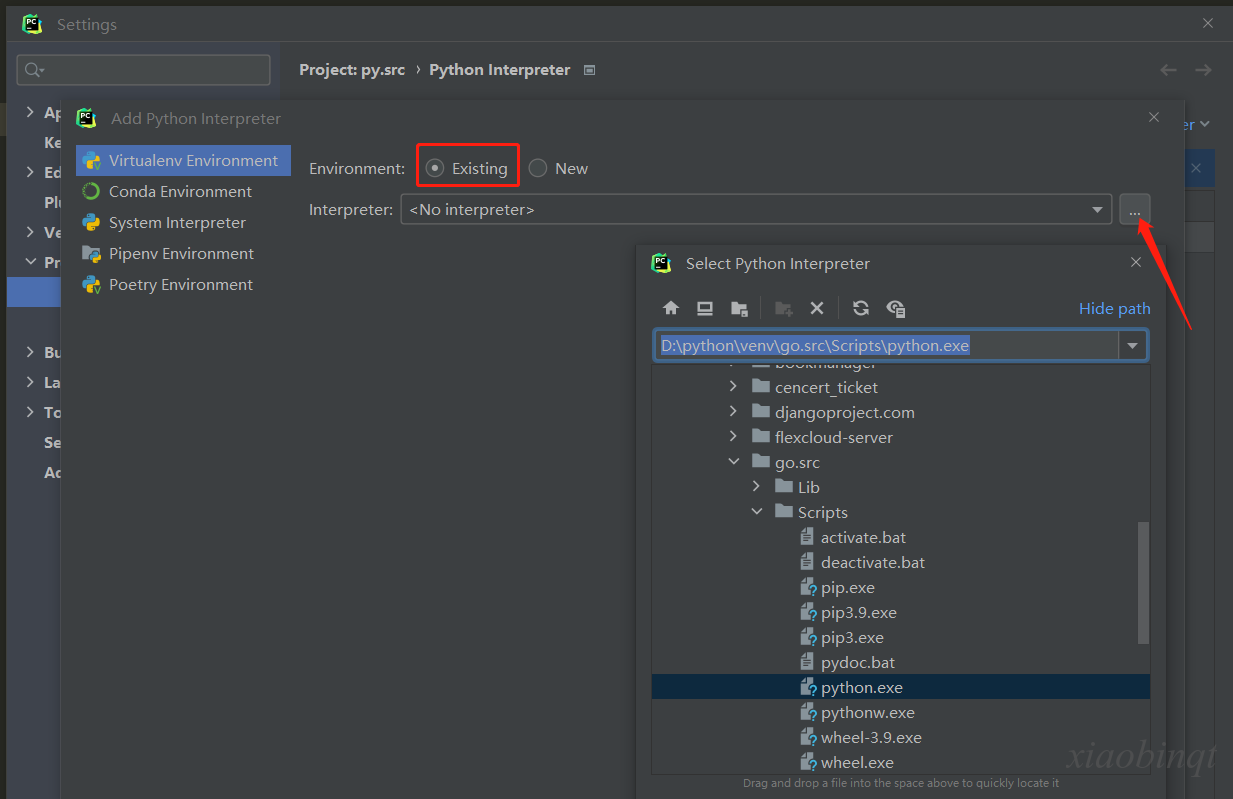Viewport: 1233px width, 799px height.
Task: Click the wheel-3.9.exe file icon
Action: [808, 737]
